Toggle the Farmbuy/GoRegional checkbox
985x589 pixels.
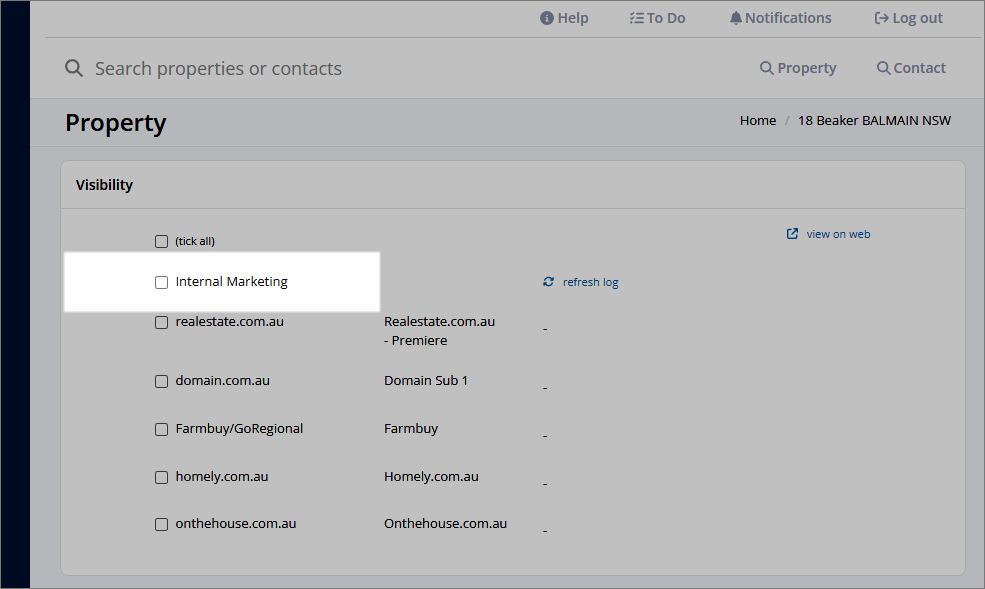[161, 430]
